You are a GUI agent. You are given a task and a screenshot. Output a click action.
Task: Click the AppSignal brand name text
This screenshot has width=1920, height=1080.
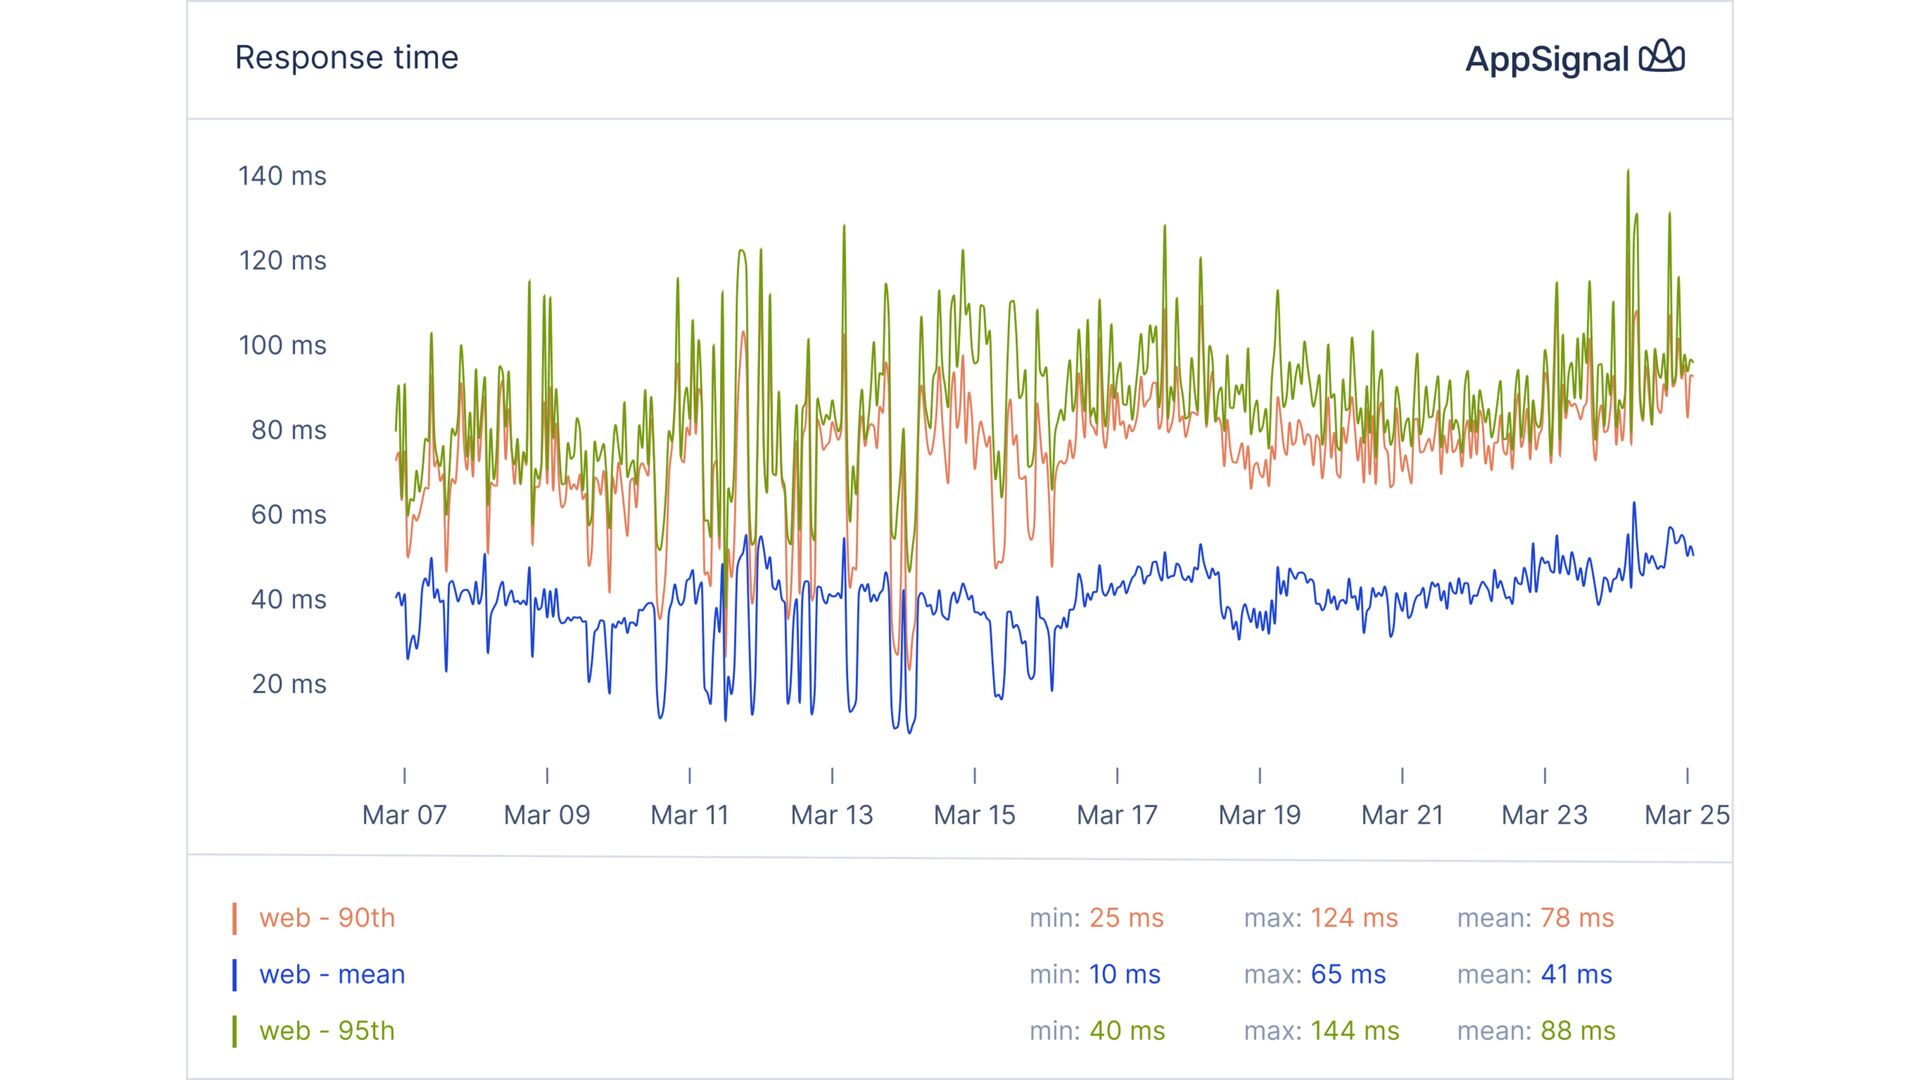pos(1546,59)
